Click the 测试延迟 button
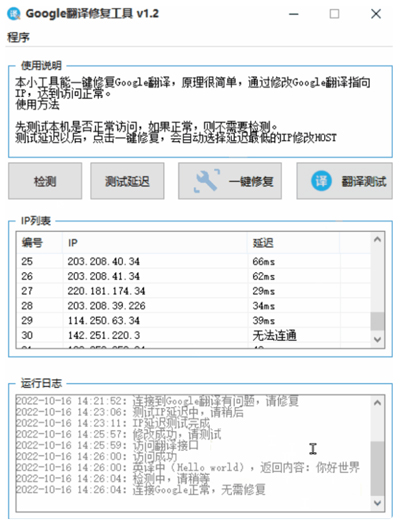This screenshot has width=400, height=525. point(127,181)
